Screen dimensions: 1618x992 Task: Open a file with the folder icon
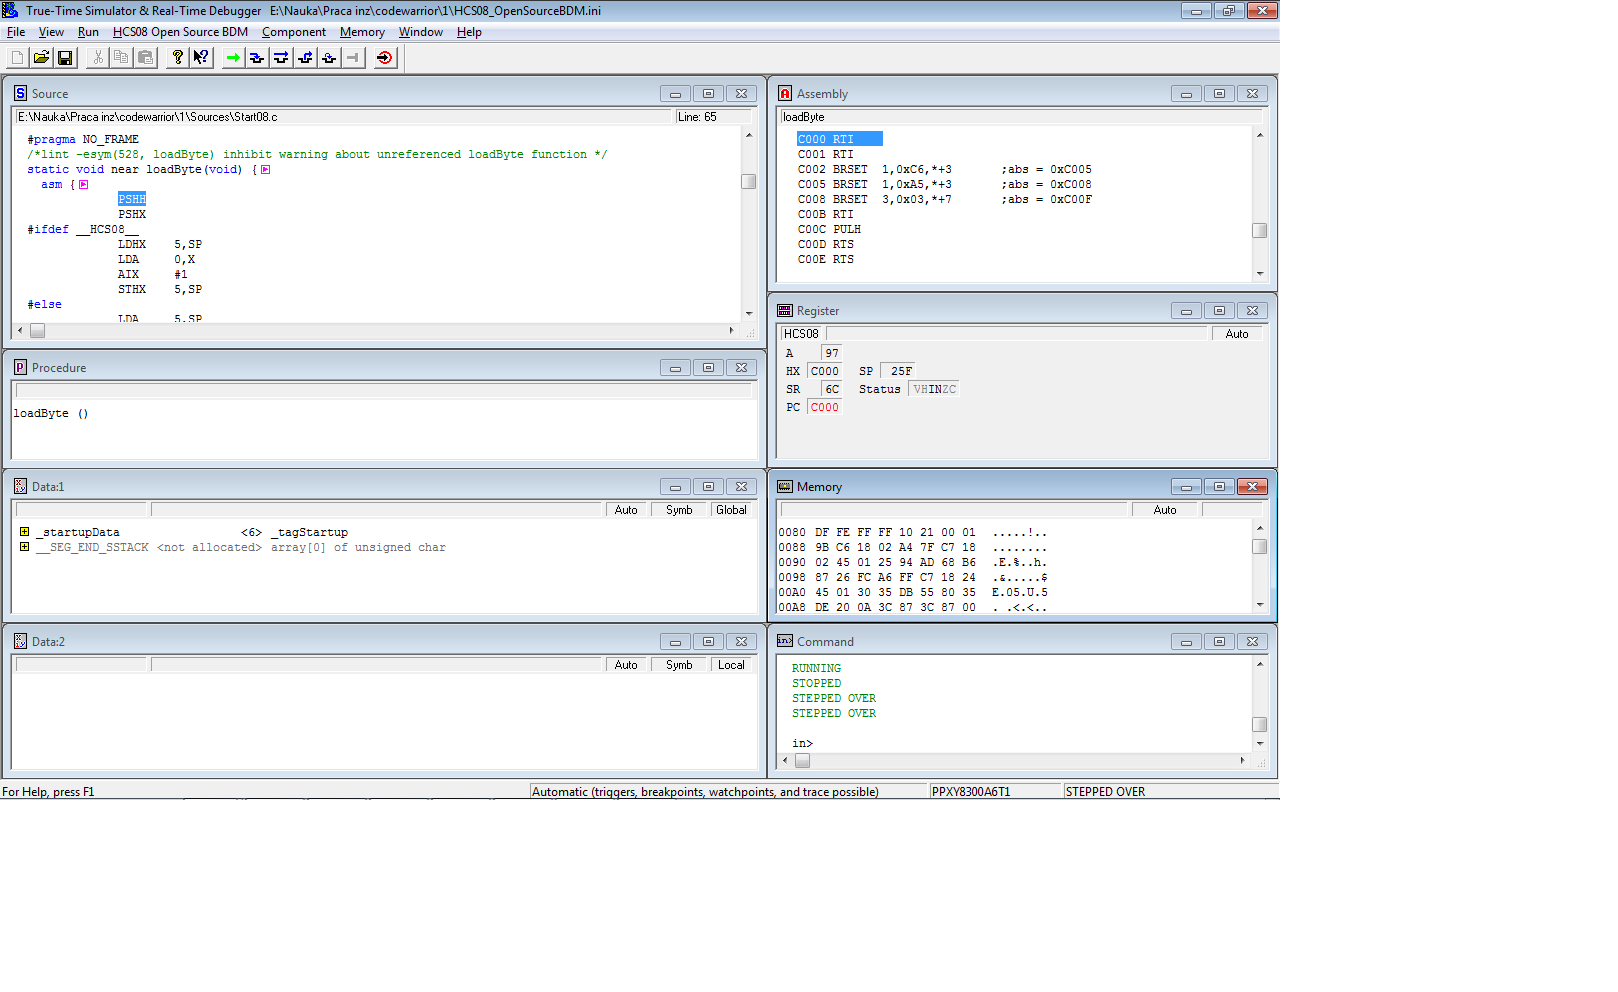coord(41,58)
